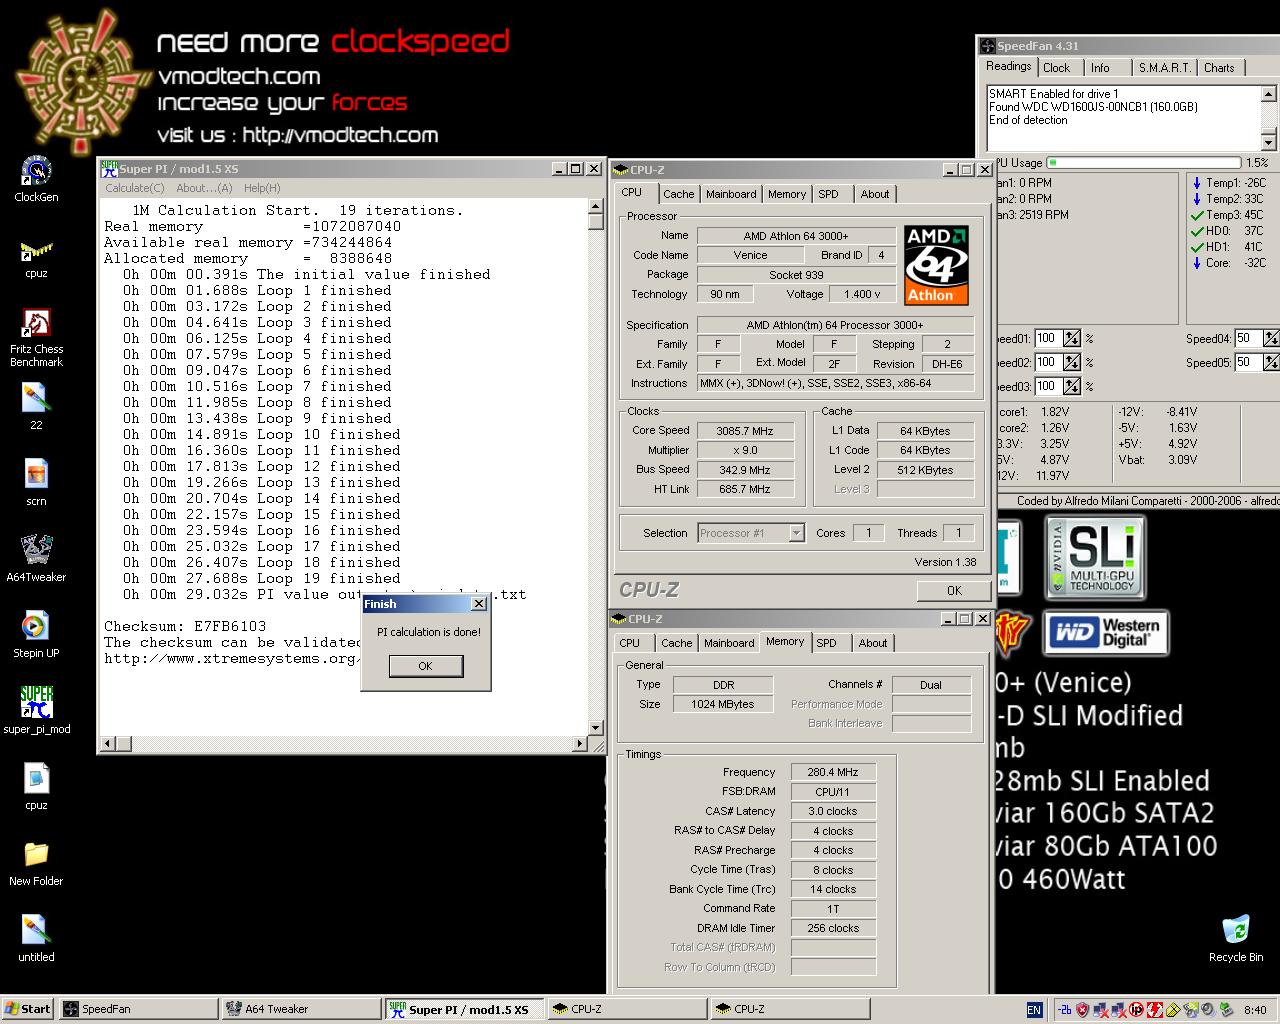Open the About...(A) menu in Super PI
This screenshot has width=1280, height=1024.
(204, 188)
